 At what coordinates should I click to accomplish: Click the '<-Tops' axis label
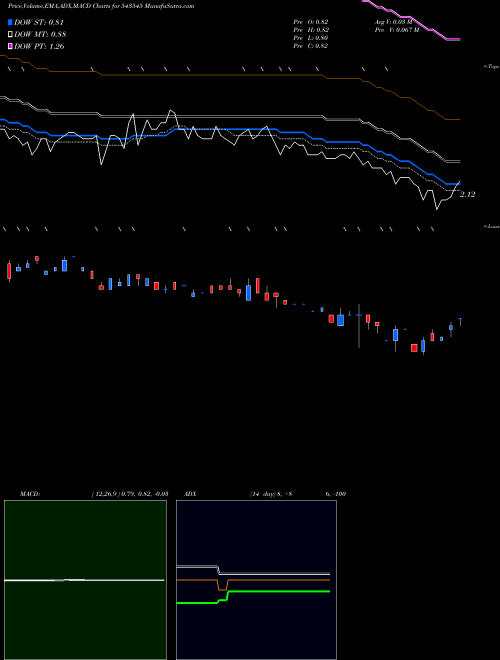pyautogui.click(x=492, y=67)
